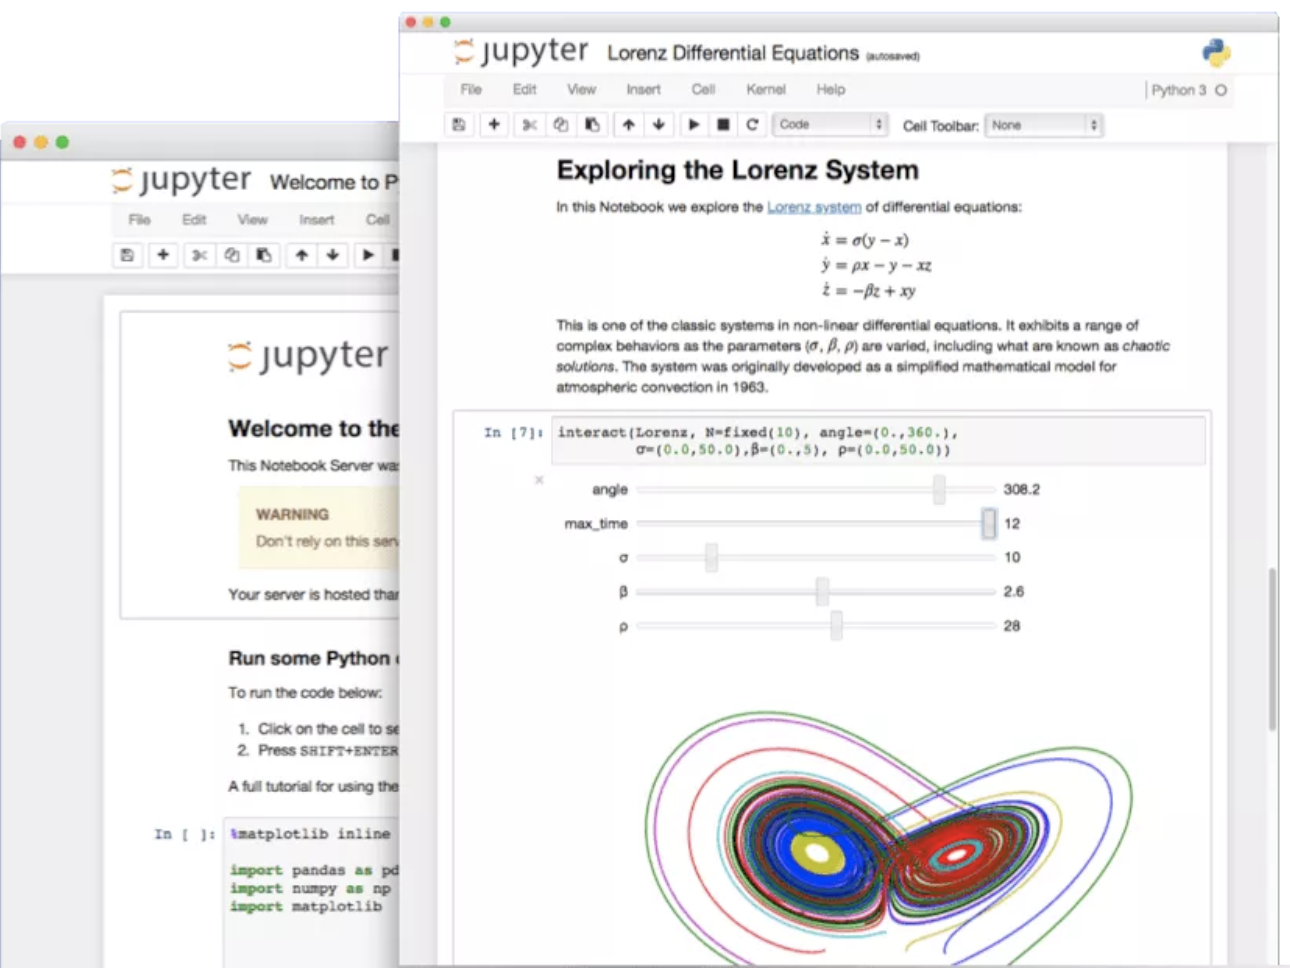The image size is (1290, 978).
Task: Open the Insert menu in the Welcome notebook
Action: (316, 219)
